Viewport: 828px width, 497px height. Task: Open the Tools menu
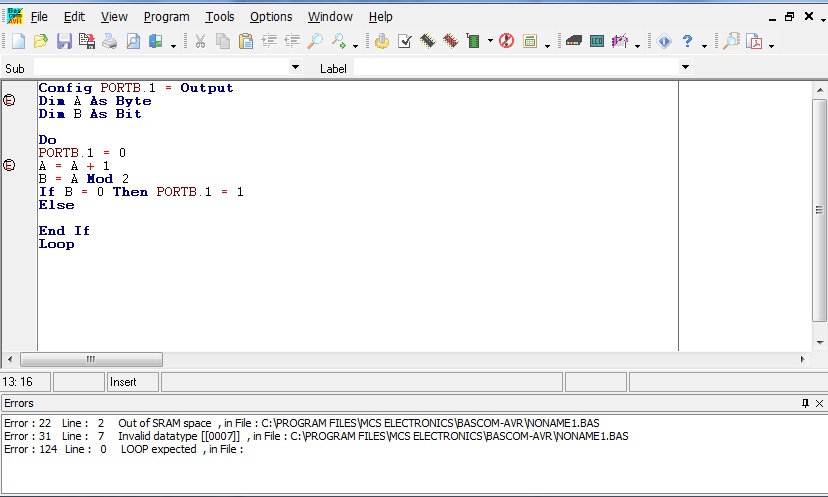[220, 17]
